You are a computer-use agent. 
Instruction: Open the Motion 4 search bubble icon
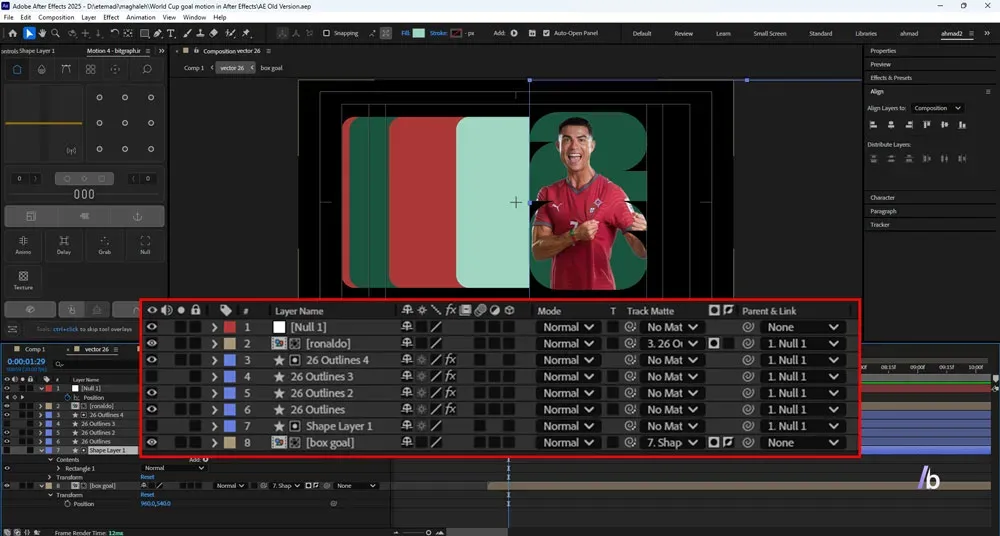point(147,70)
